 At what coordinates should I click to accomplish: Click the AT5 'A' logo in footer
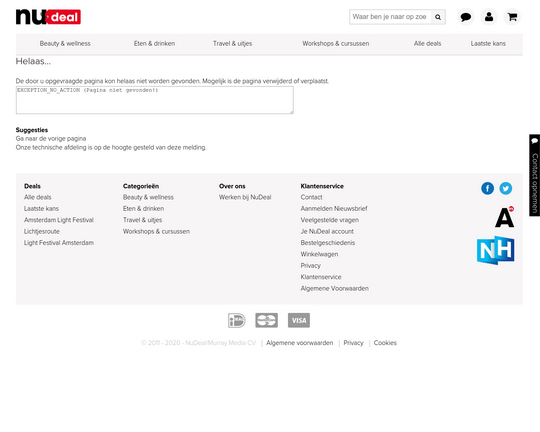click(505, 217)
